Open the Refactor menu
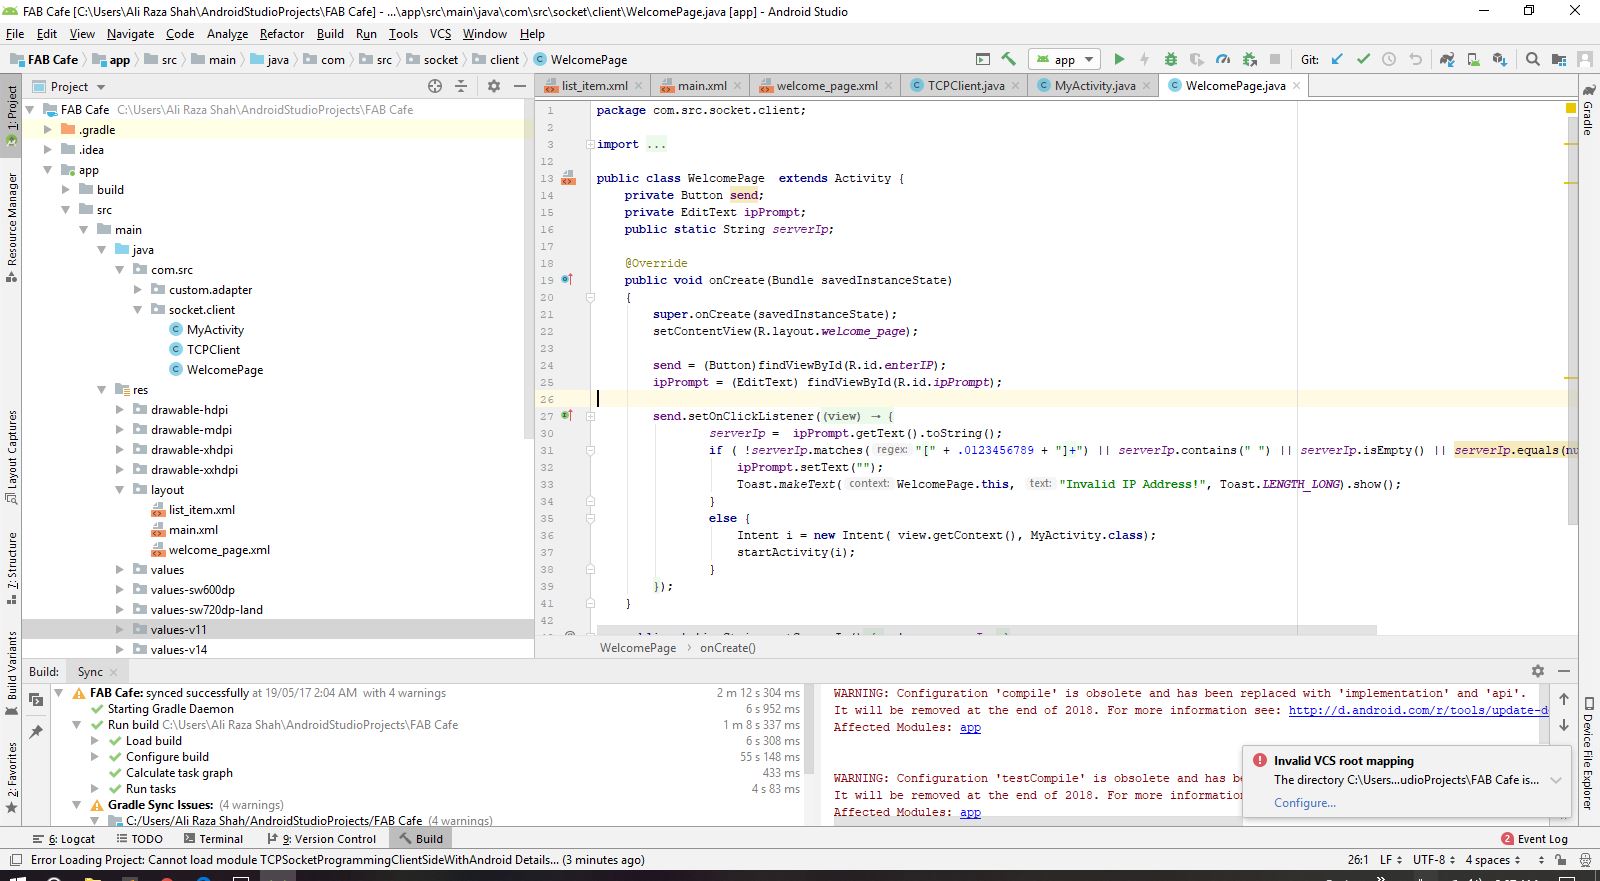The image size is (1600, 881). [x=281, y=34]
